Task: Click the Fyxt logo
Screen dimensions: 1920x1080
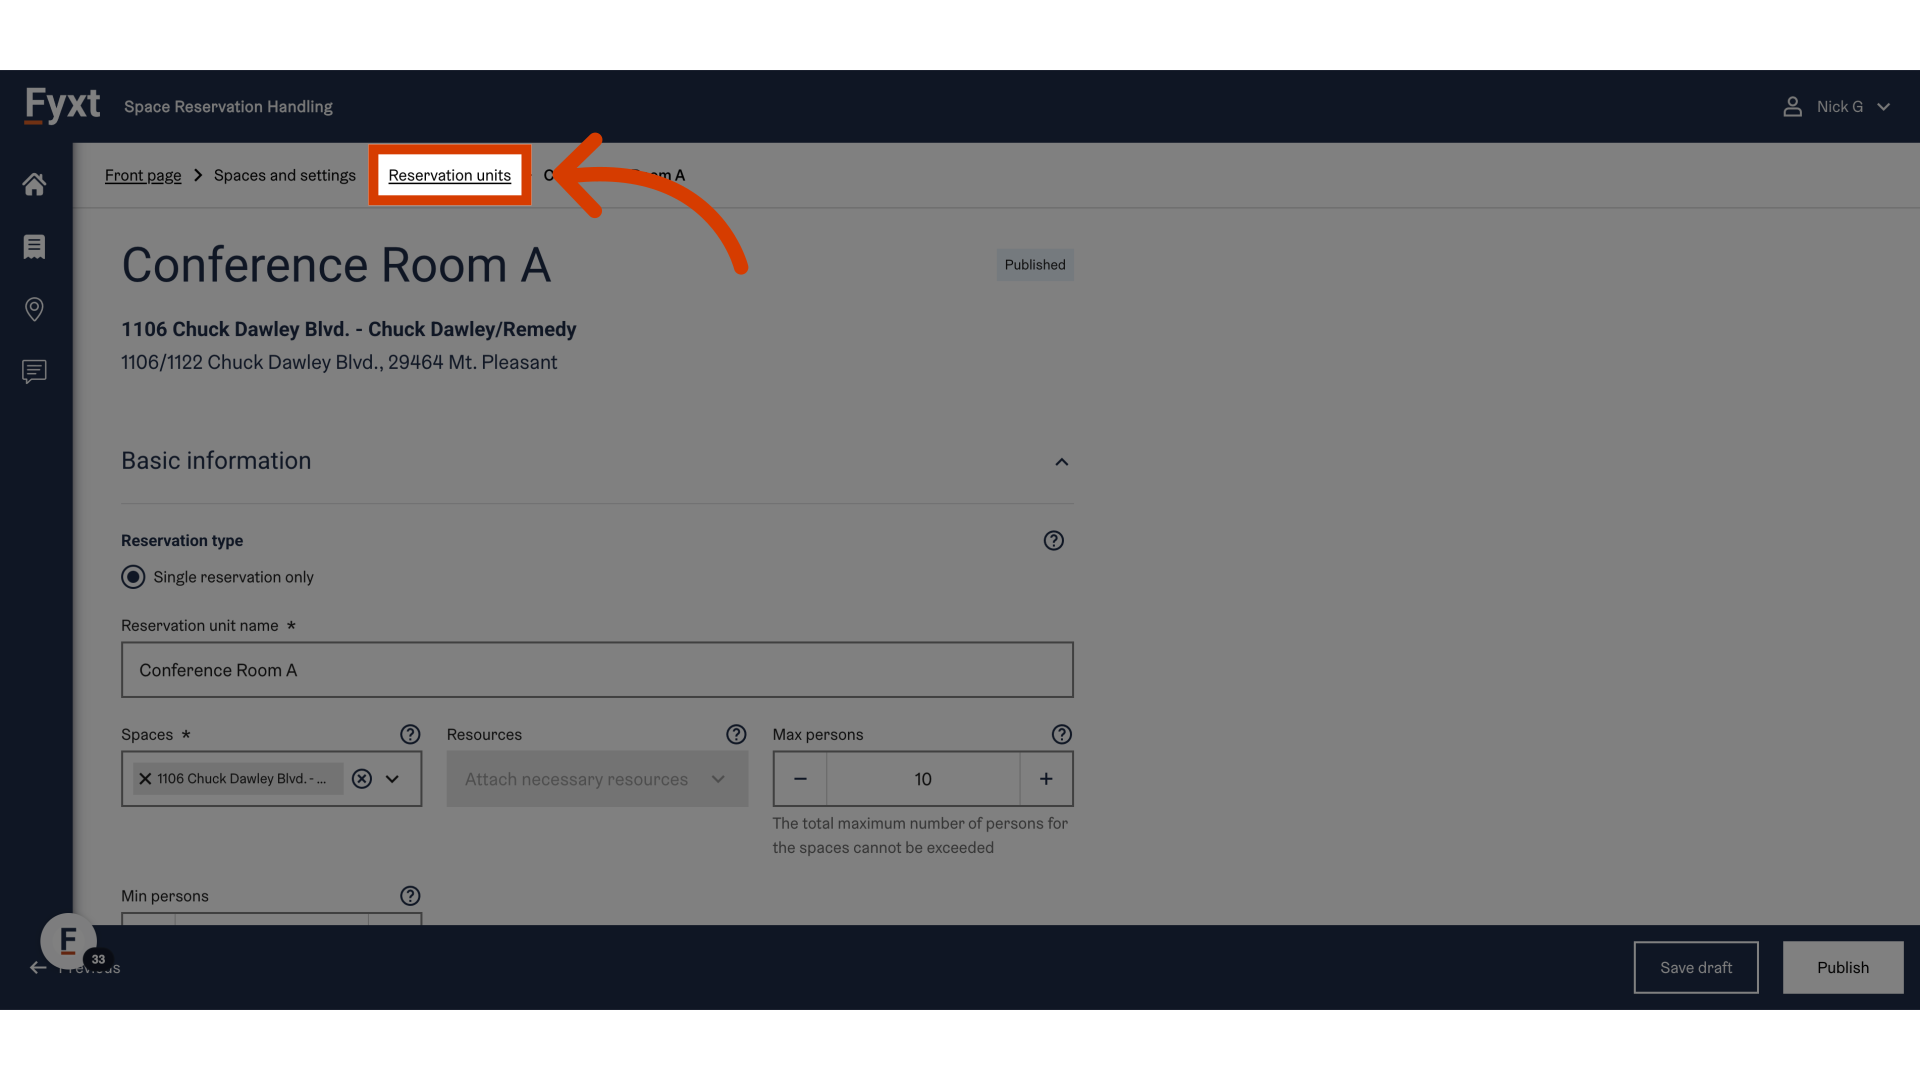Action: 62,105
